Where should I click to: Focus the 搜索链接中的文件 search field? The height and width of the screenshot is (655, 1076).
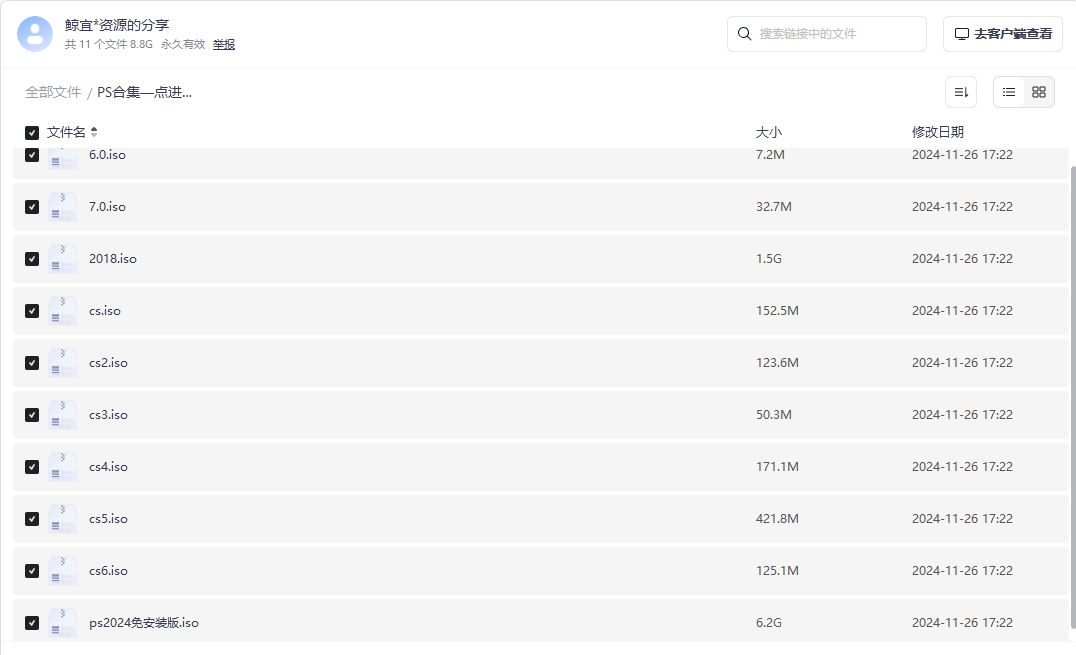tap(826, 34)
